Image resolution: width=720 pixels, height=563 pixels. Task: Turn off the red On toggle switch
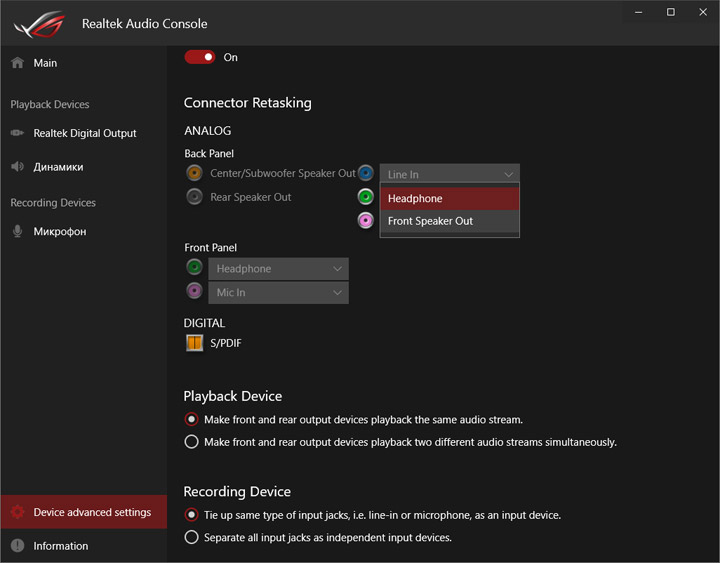pyautogui.click(x=200, y=57)
